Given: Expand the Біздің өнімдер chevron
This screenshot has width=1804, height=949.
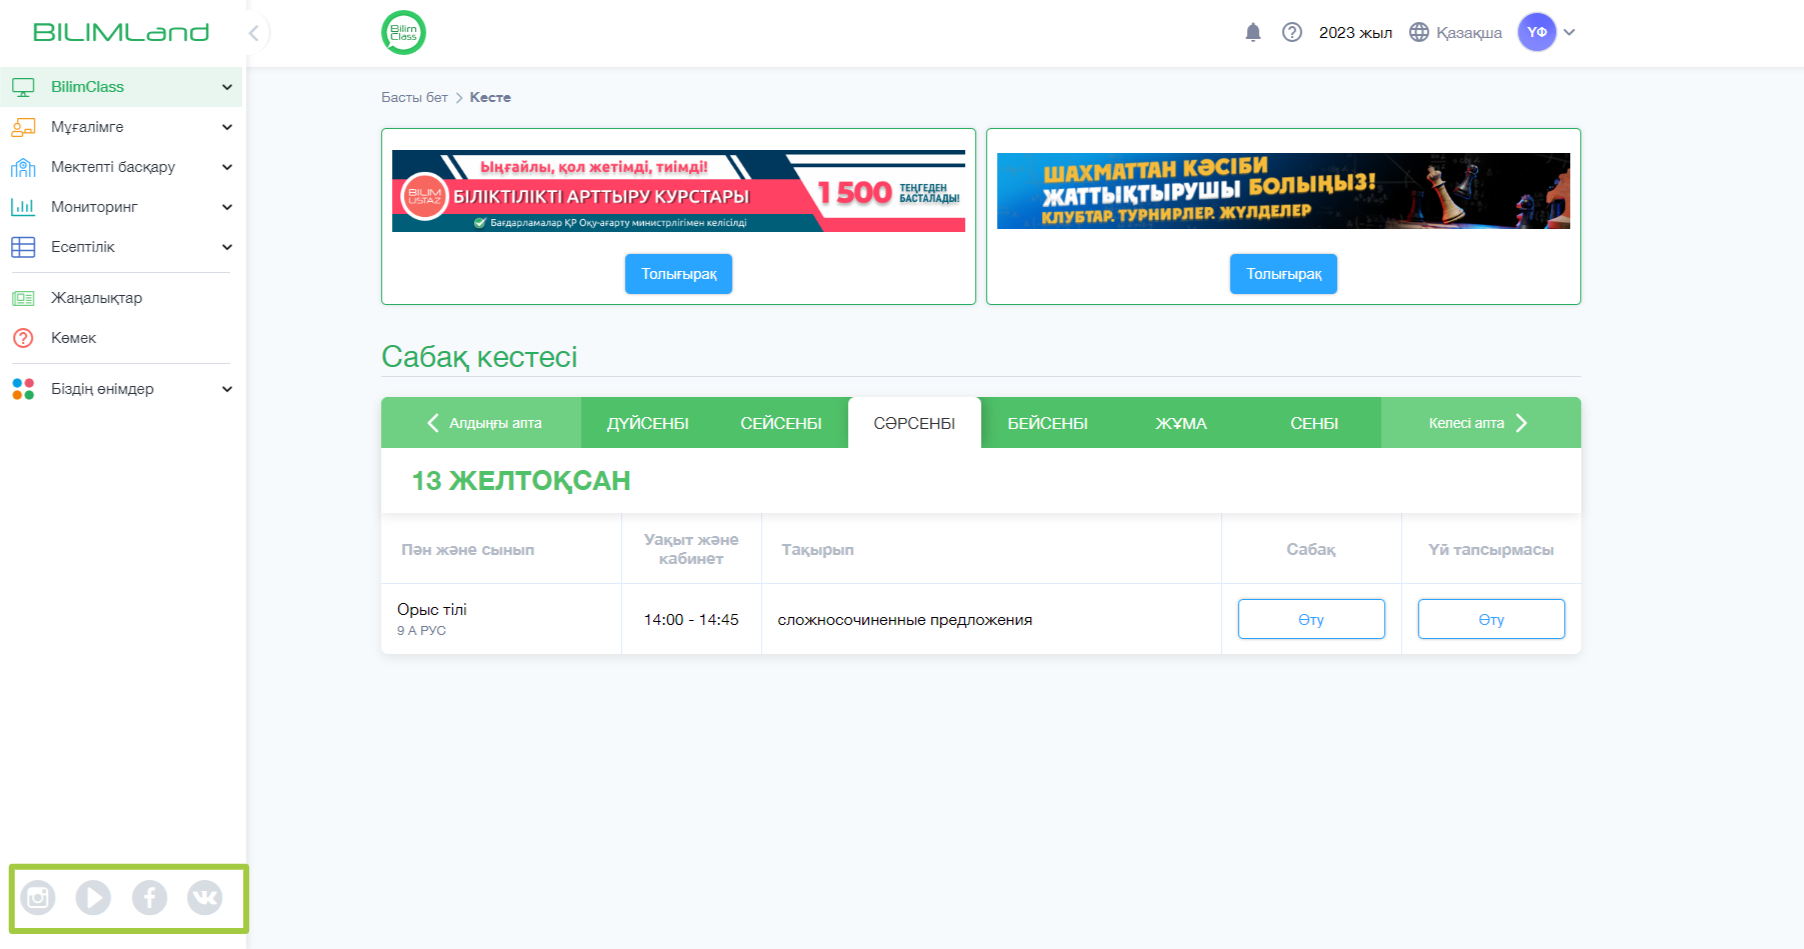Looking at the screenshot, I should pyautogui.click(x=227, y=389).
